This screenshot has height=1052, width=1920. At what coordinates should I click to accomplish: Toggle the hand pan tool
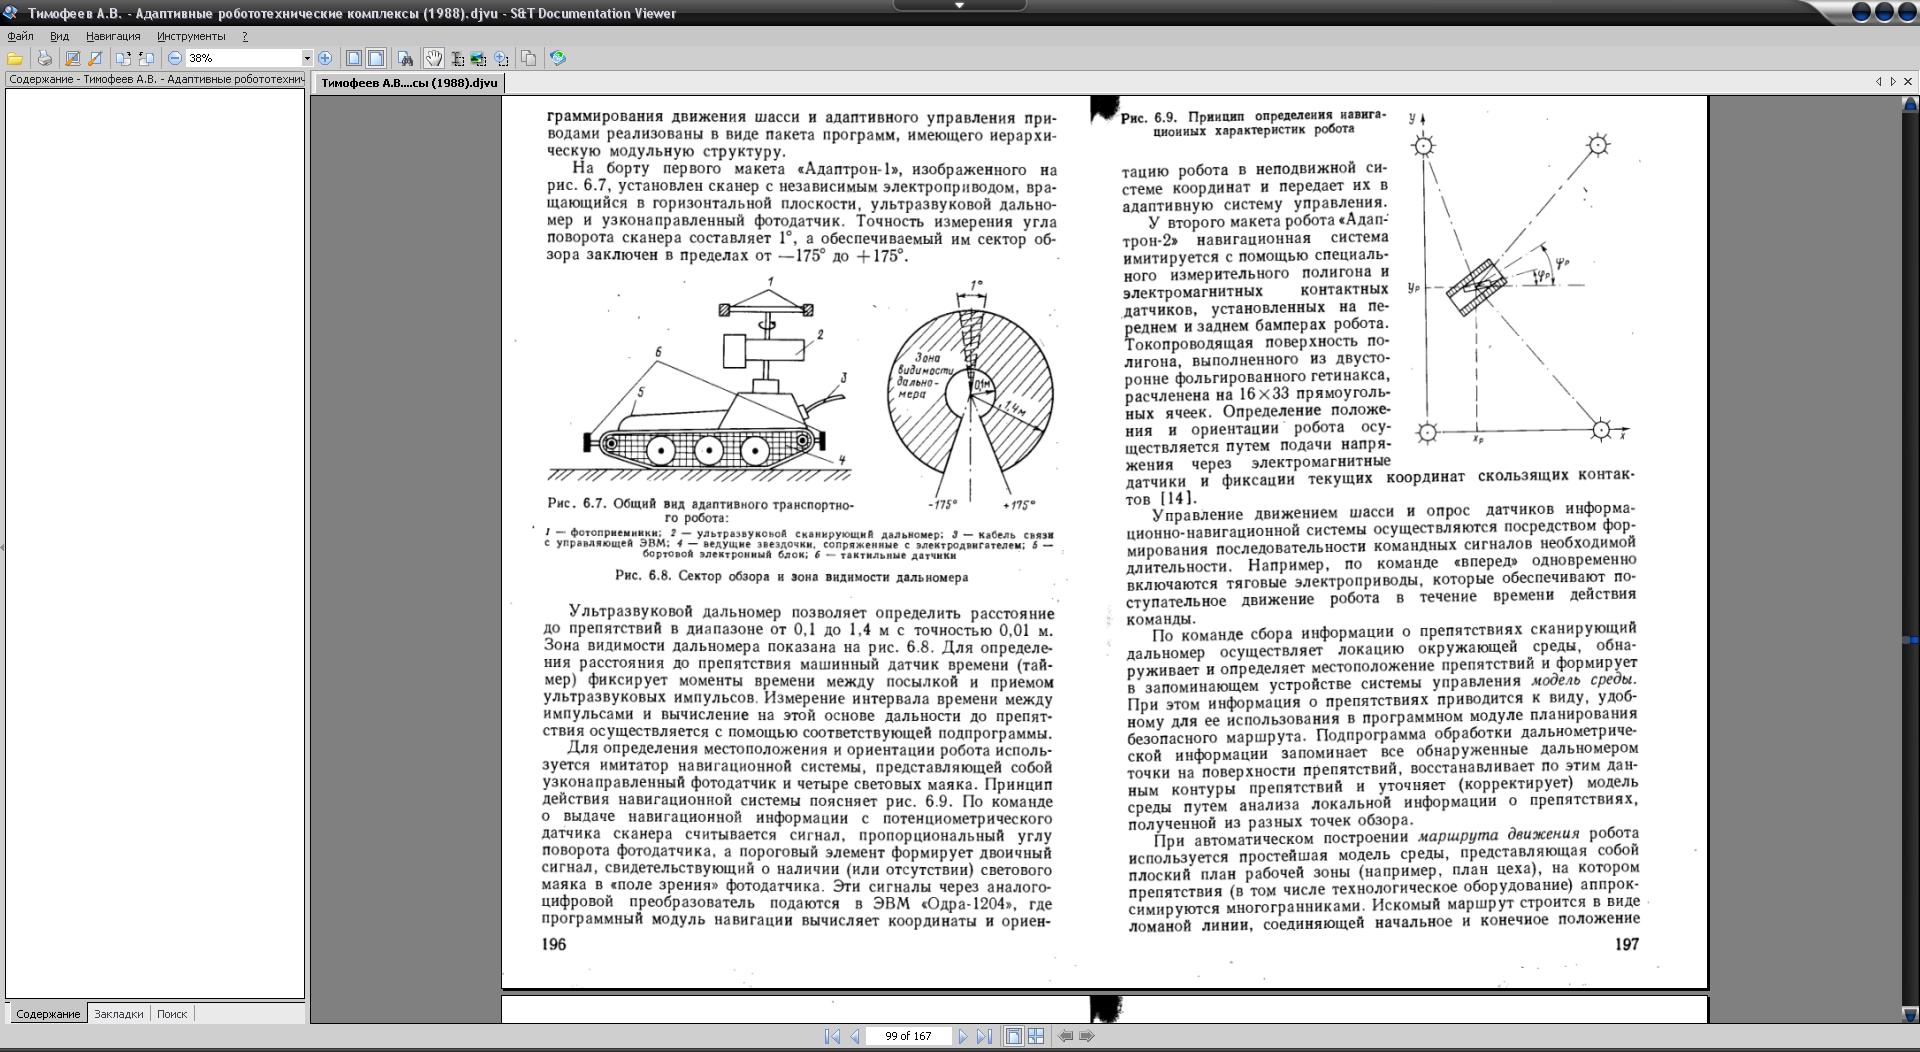tap(434, 59)
